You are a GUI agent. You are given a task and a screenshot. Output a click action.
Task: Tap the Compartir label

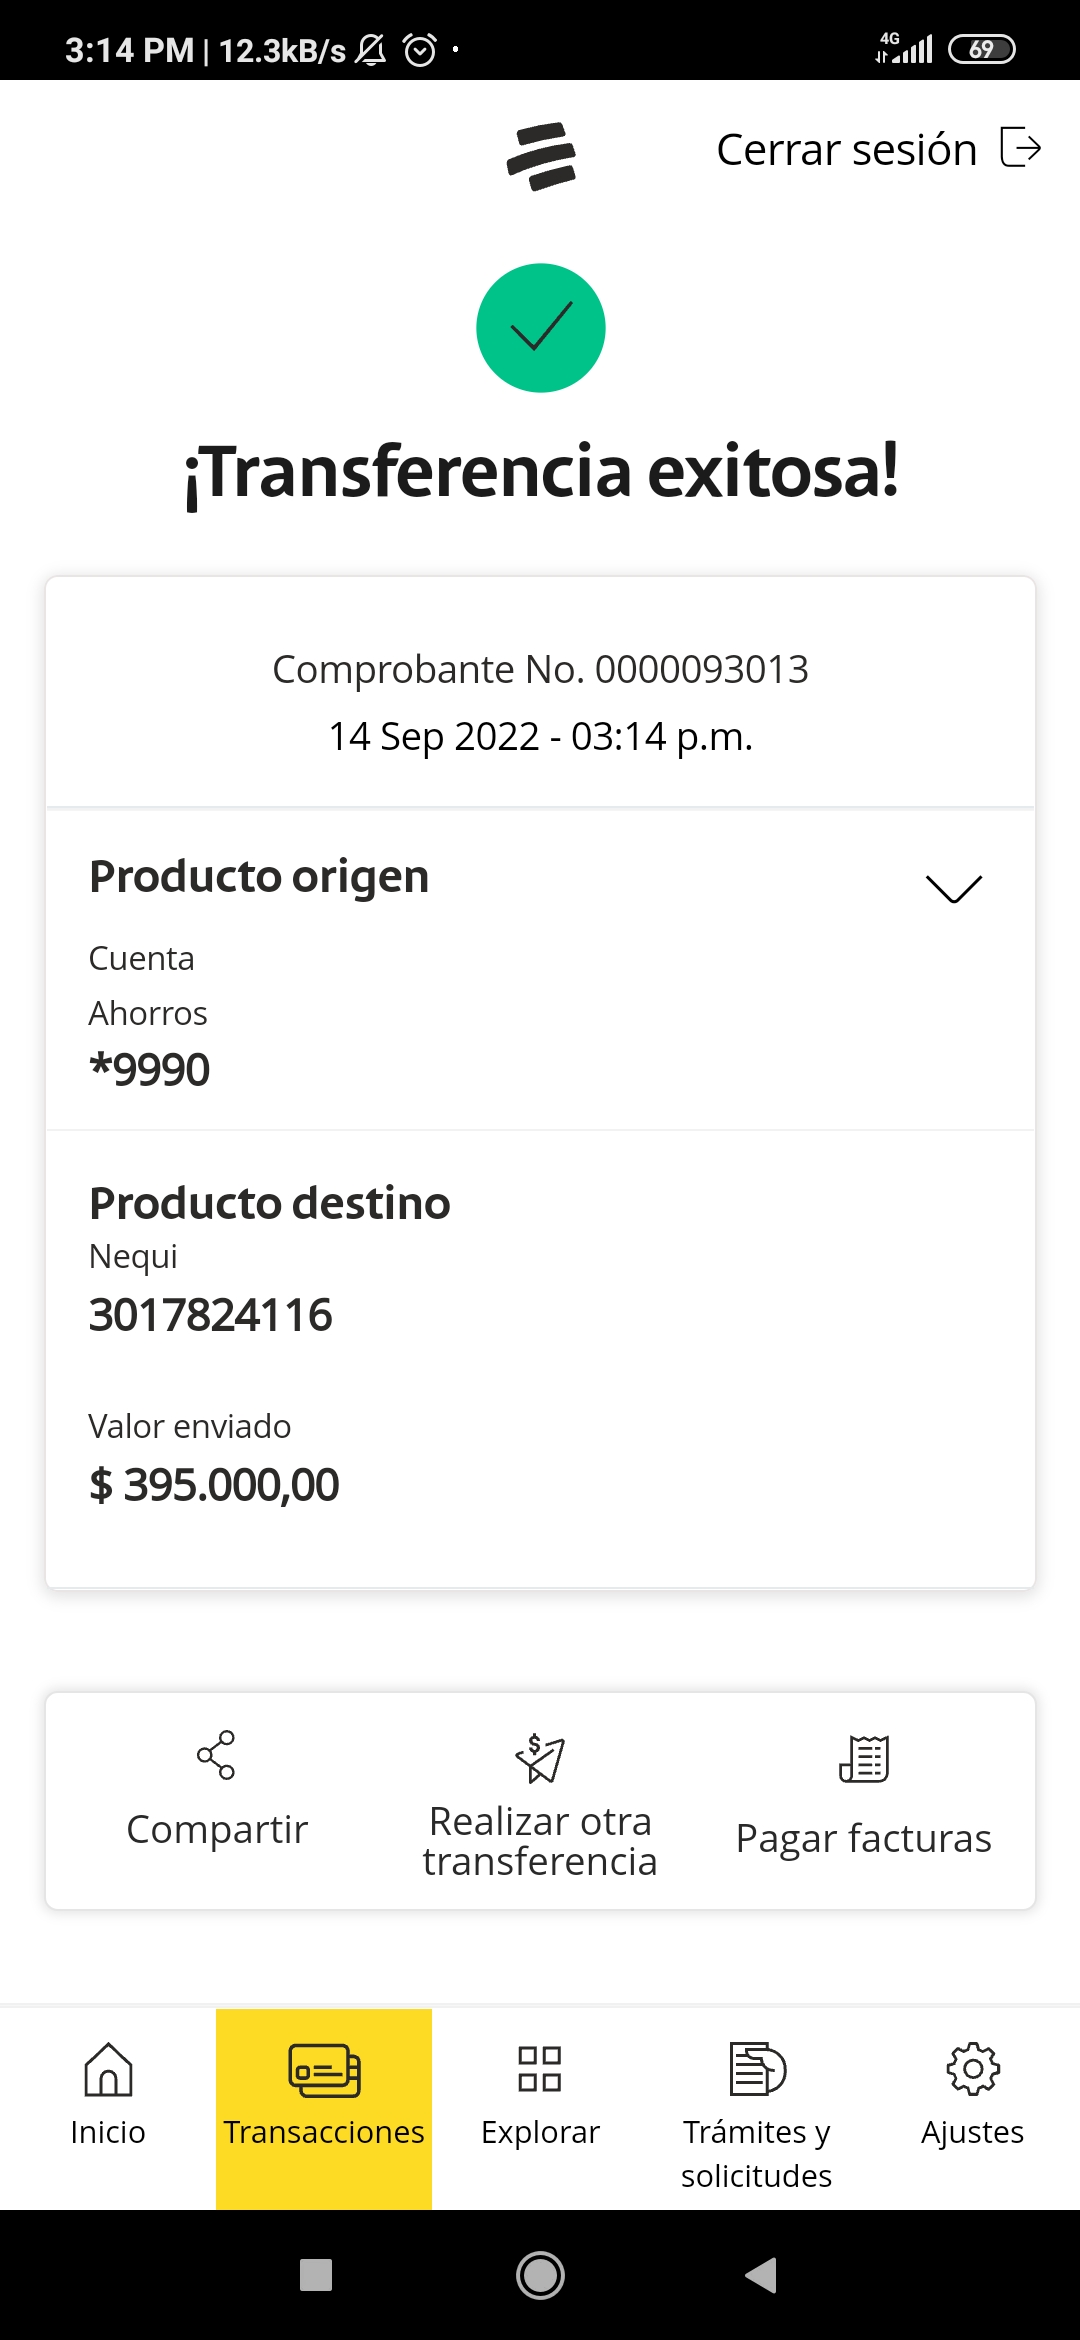click(x=217, y=1829)
